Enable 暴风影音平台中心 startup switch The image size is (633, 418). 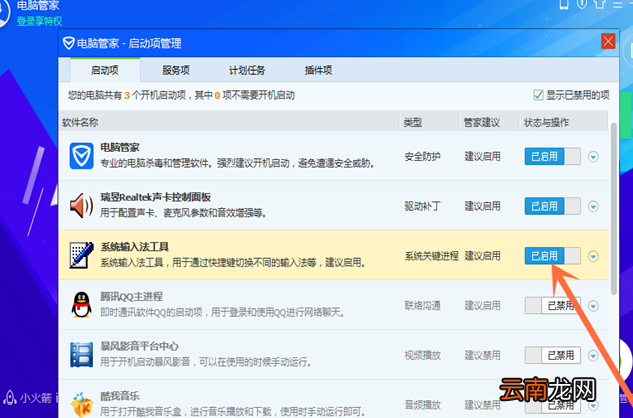[552, 355]
